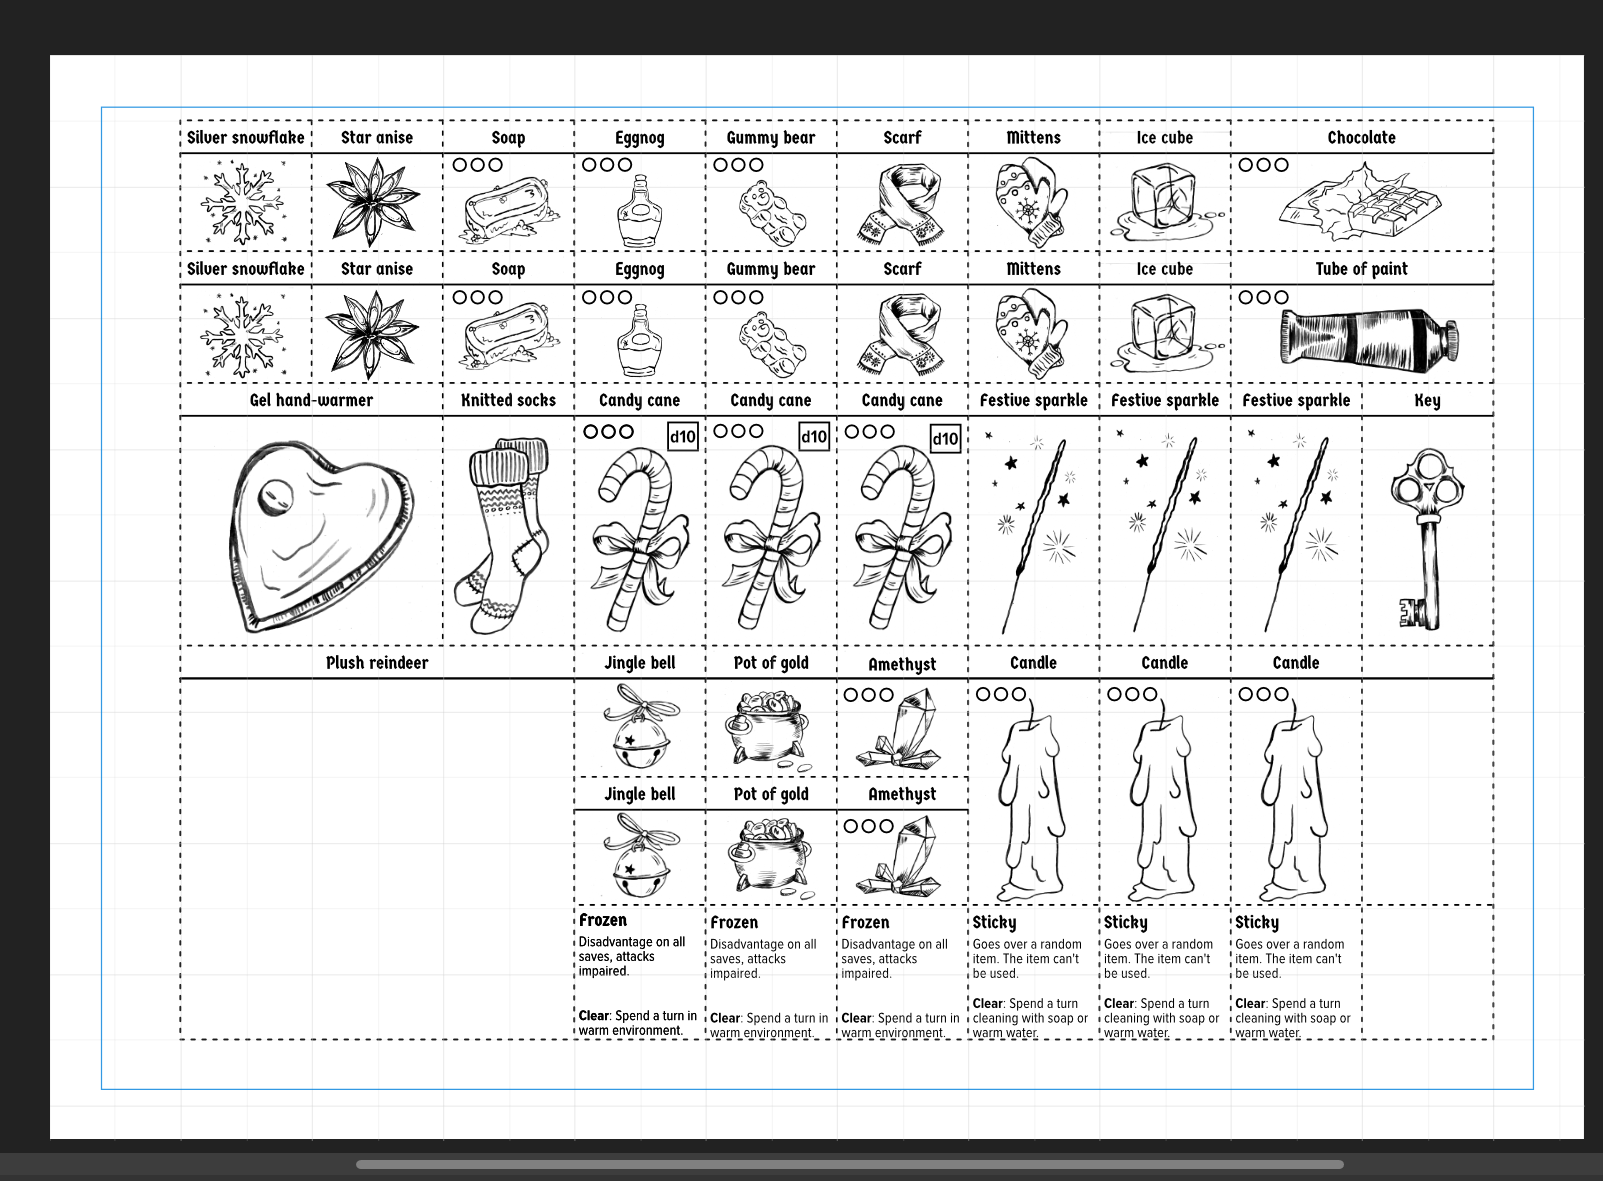Select the lower amethyst crystal drawing
Image resolution: width=1603 pixels, height=1181 pixels.
point(900,858)
